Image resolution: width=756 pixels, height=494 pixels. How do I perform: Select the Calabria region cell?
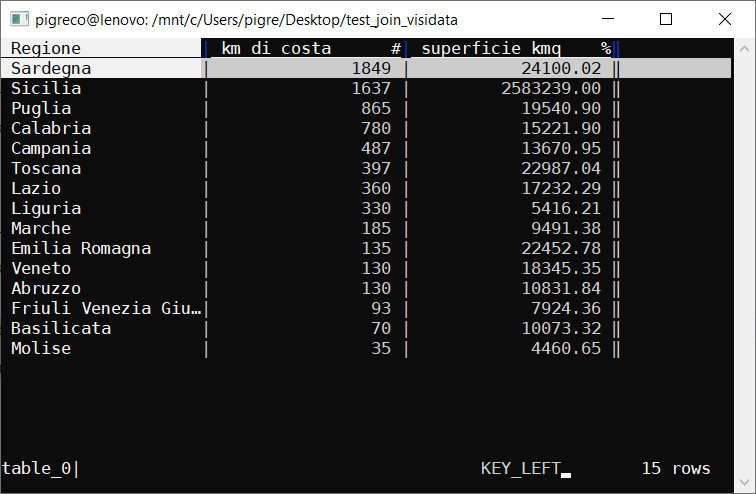tap(51, 129)
